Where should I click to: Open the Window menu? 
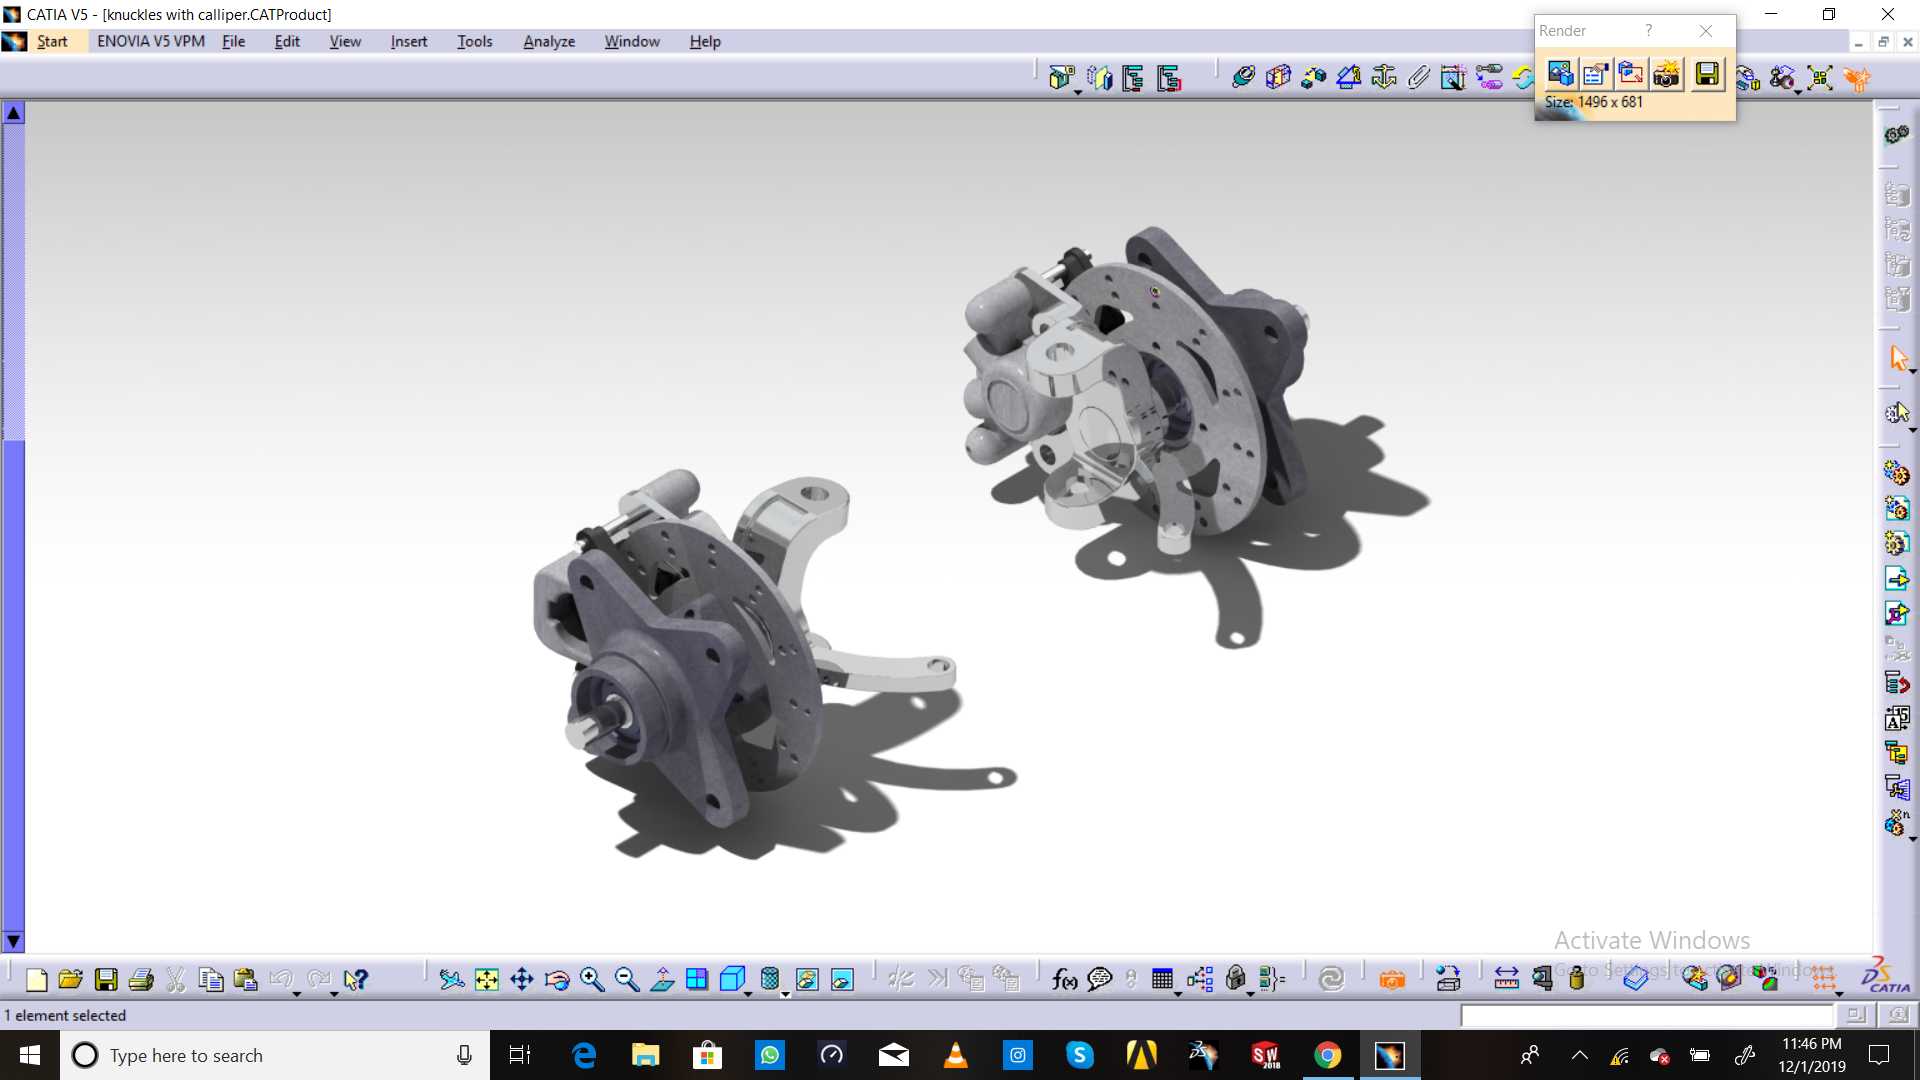click(632, 41)
